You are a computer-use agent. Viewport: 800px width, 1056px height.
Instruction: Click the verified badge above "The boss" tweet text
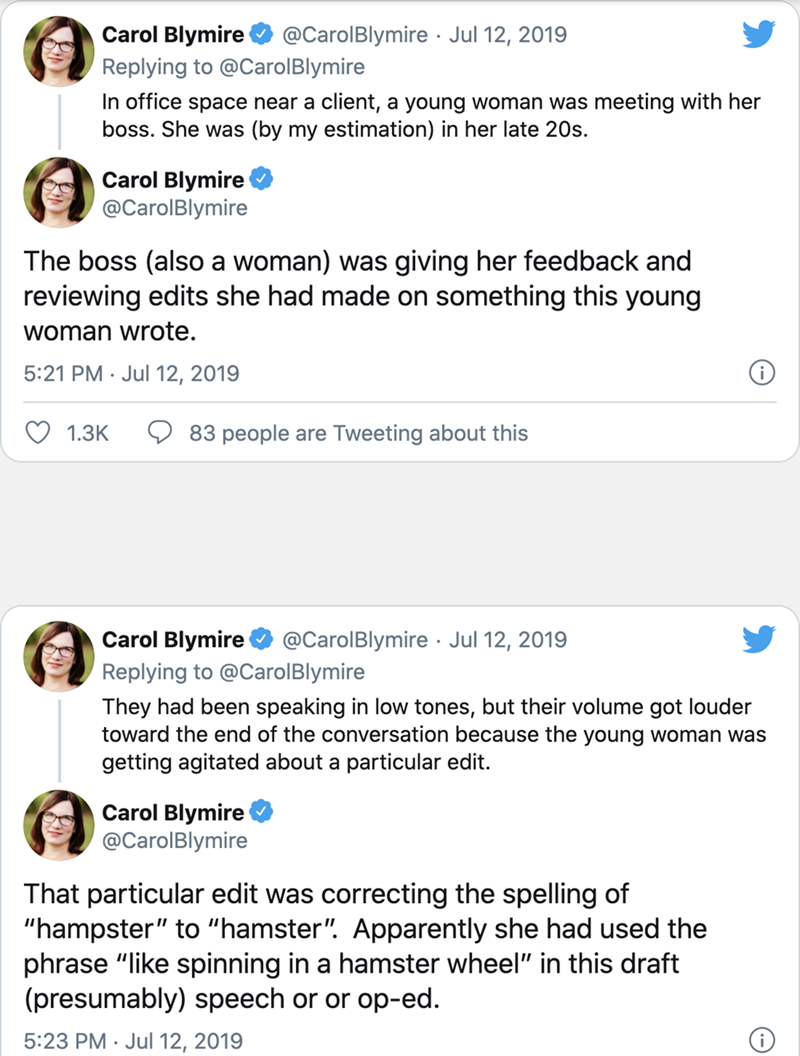pos(261,180)
